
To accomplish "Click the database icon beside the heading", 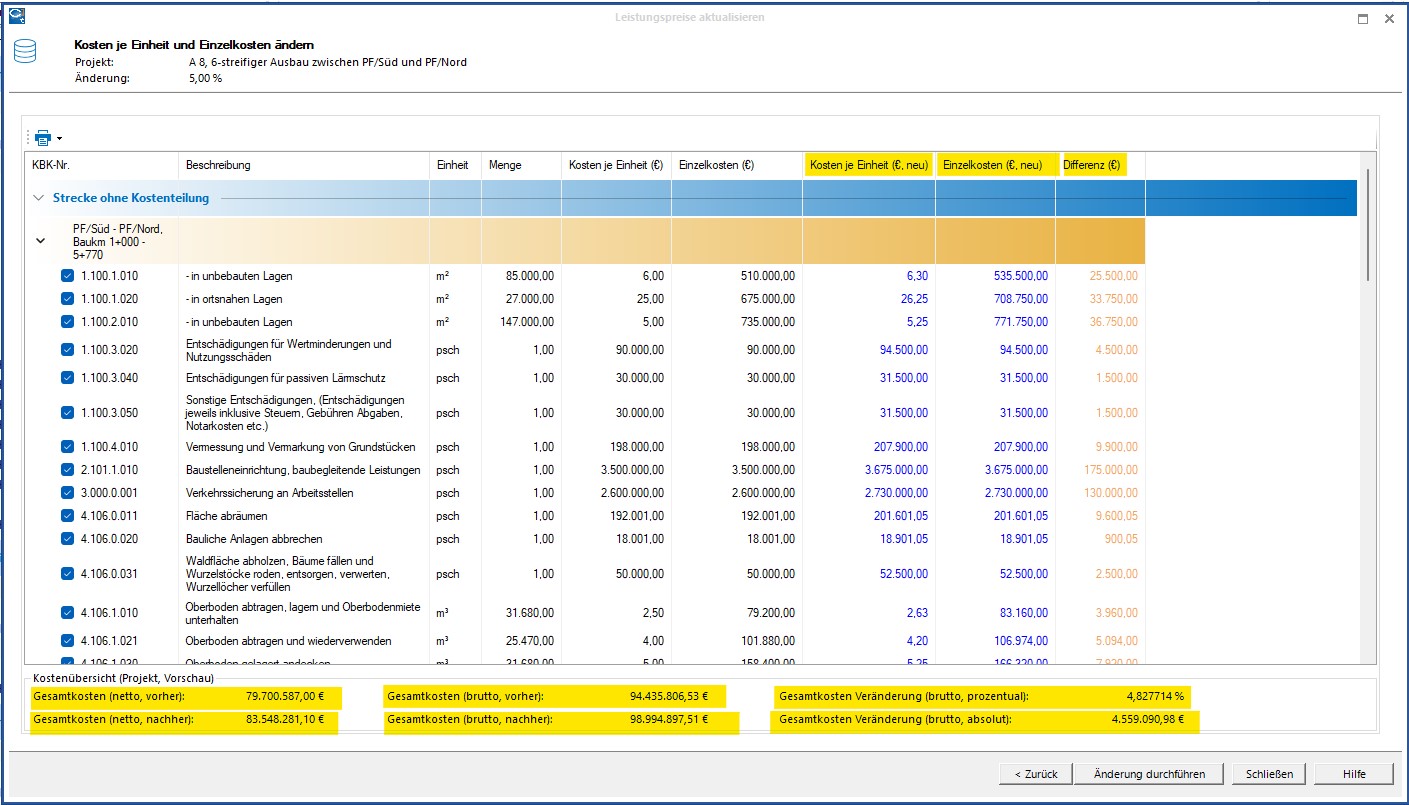I will pos(25,52).
